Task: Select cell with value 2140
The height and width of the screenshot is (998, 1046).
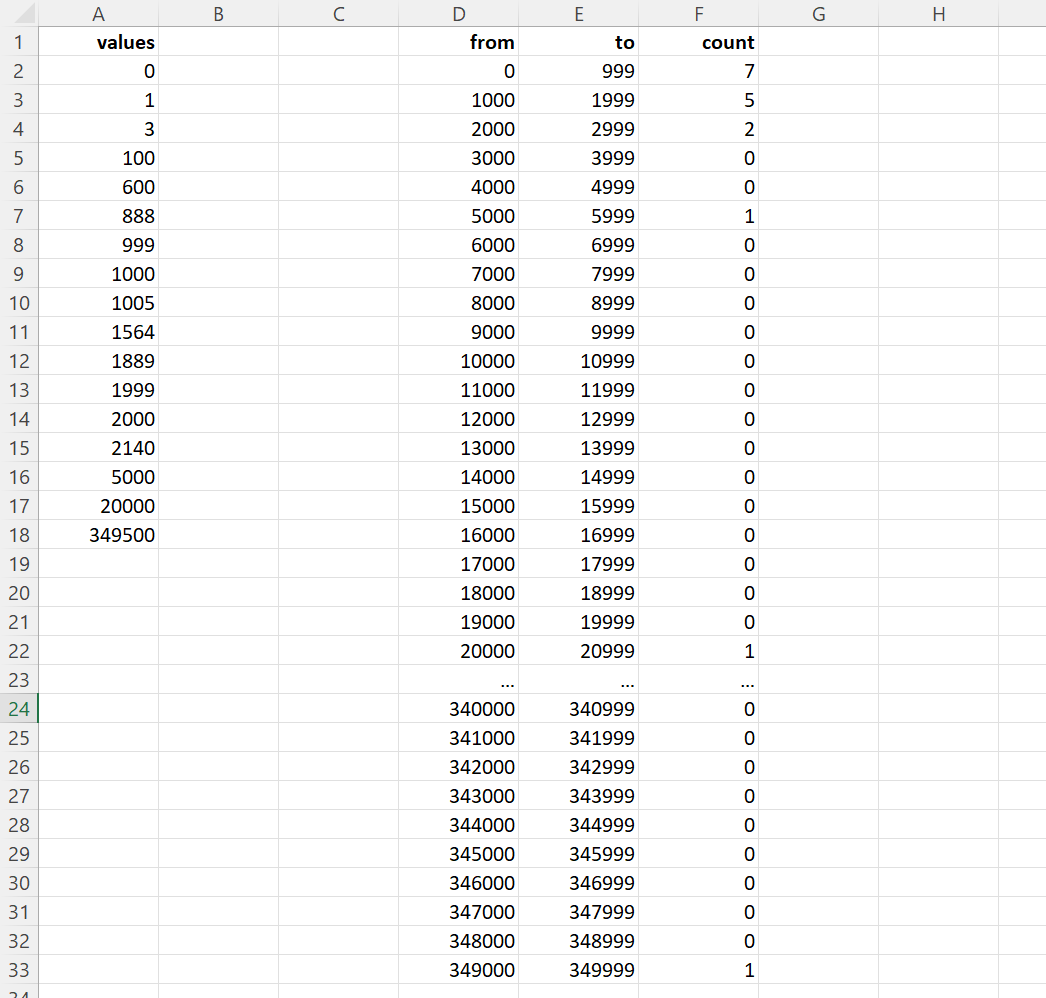Action: click(x=99, y=448)
